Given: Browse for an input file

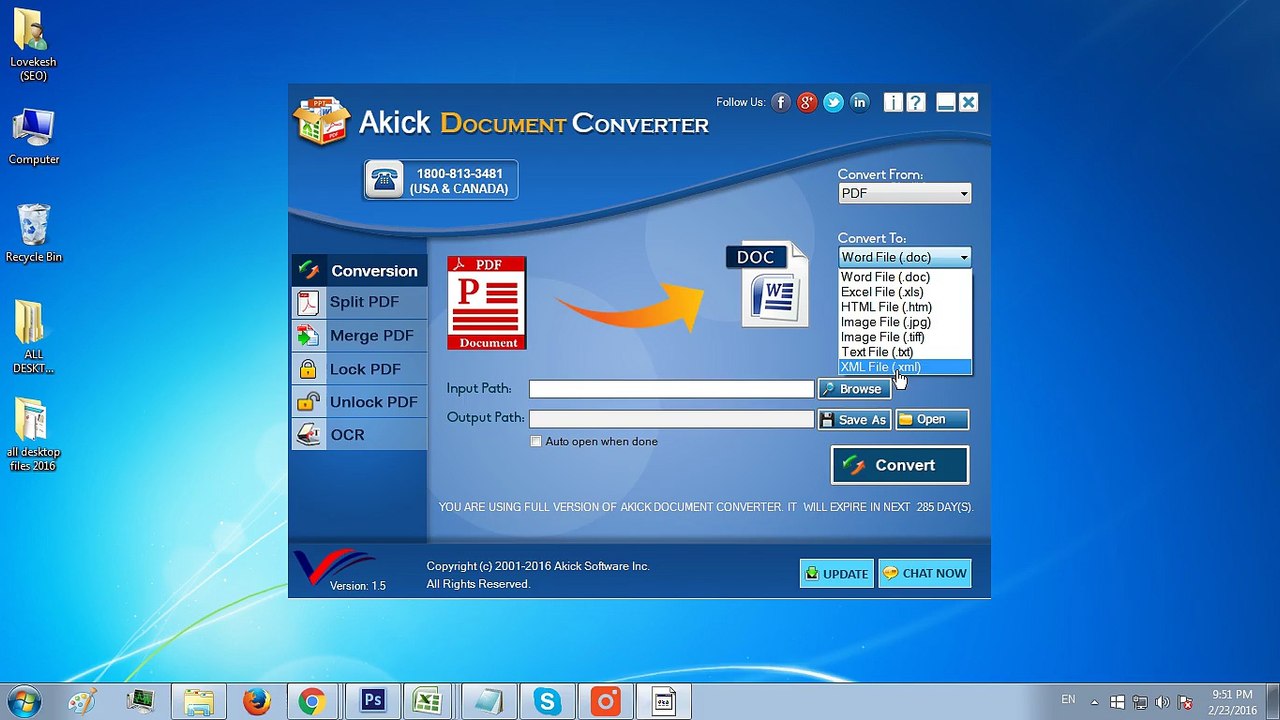Looking at the screenshot, I should tap(854, 389).
